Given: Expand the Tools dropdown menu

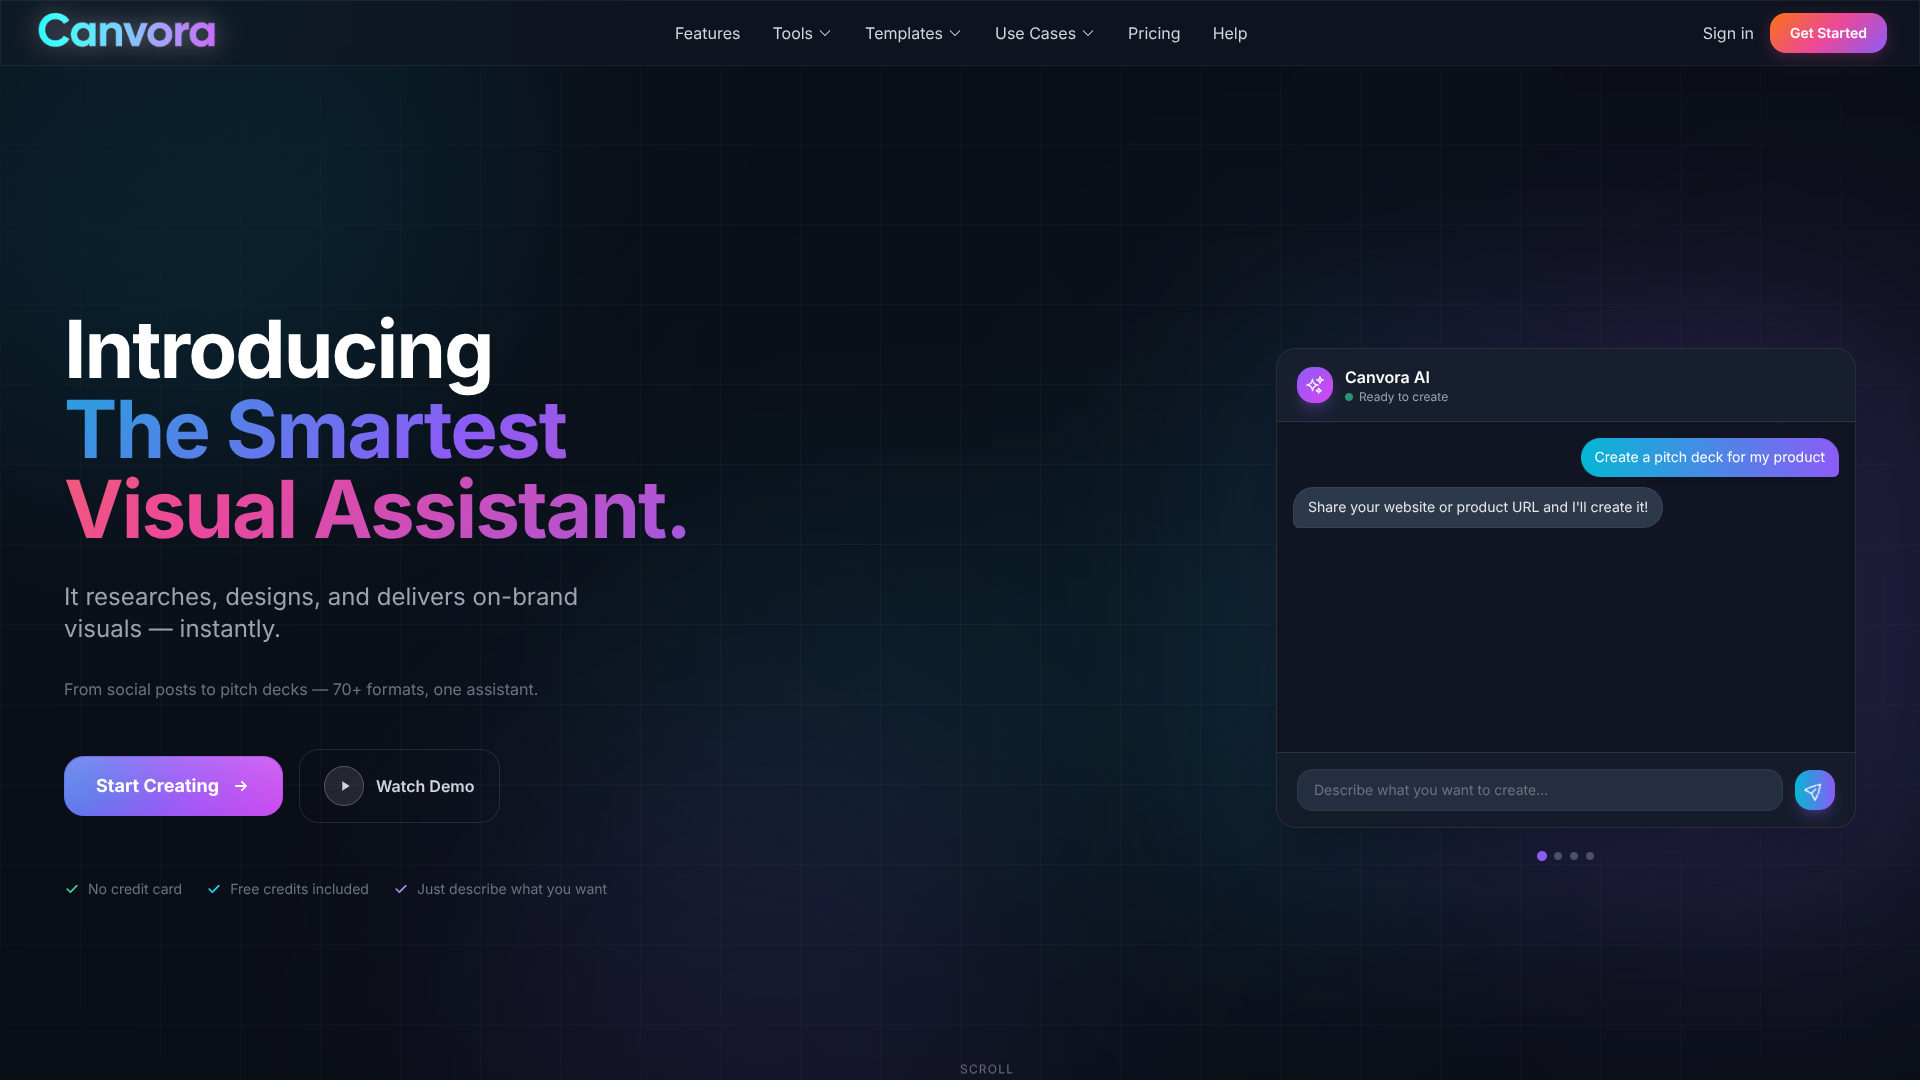Looking at the screenshot, I should coord(801,33).
